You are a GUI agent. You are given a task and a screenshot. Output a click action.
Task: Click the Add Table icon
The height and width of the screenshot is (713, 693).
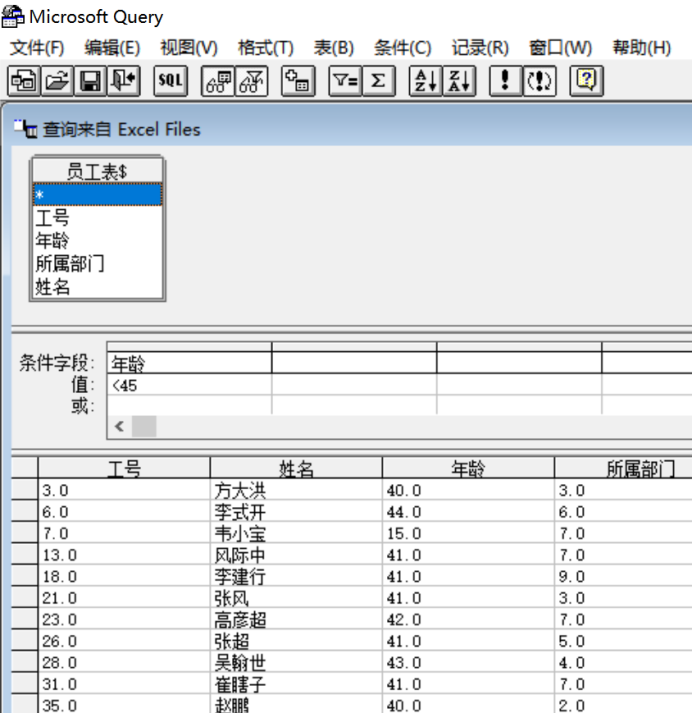tap(298, 81)
